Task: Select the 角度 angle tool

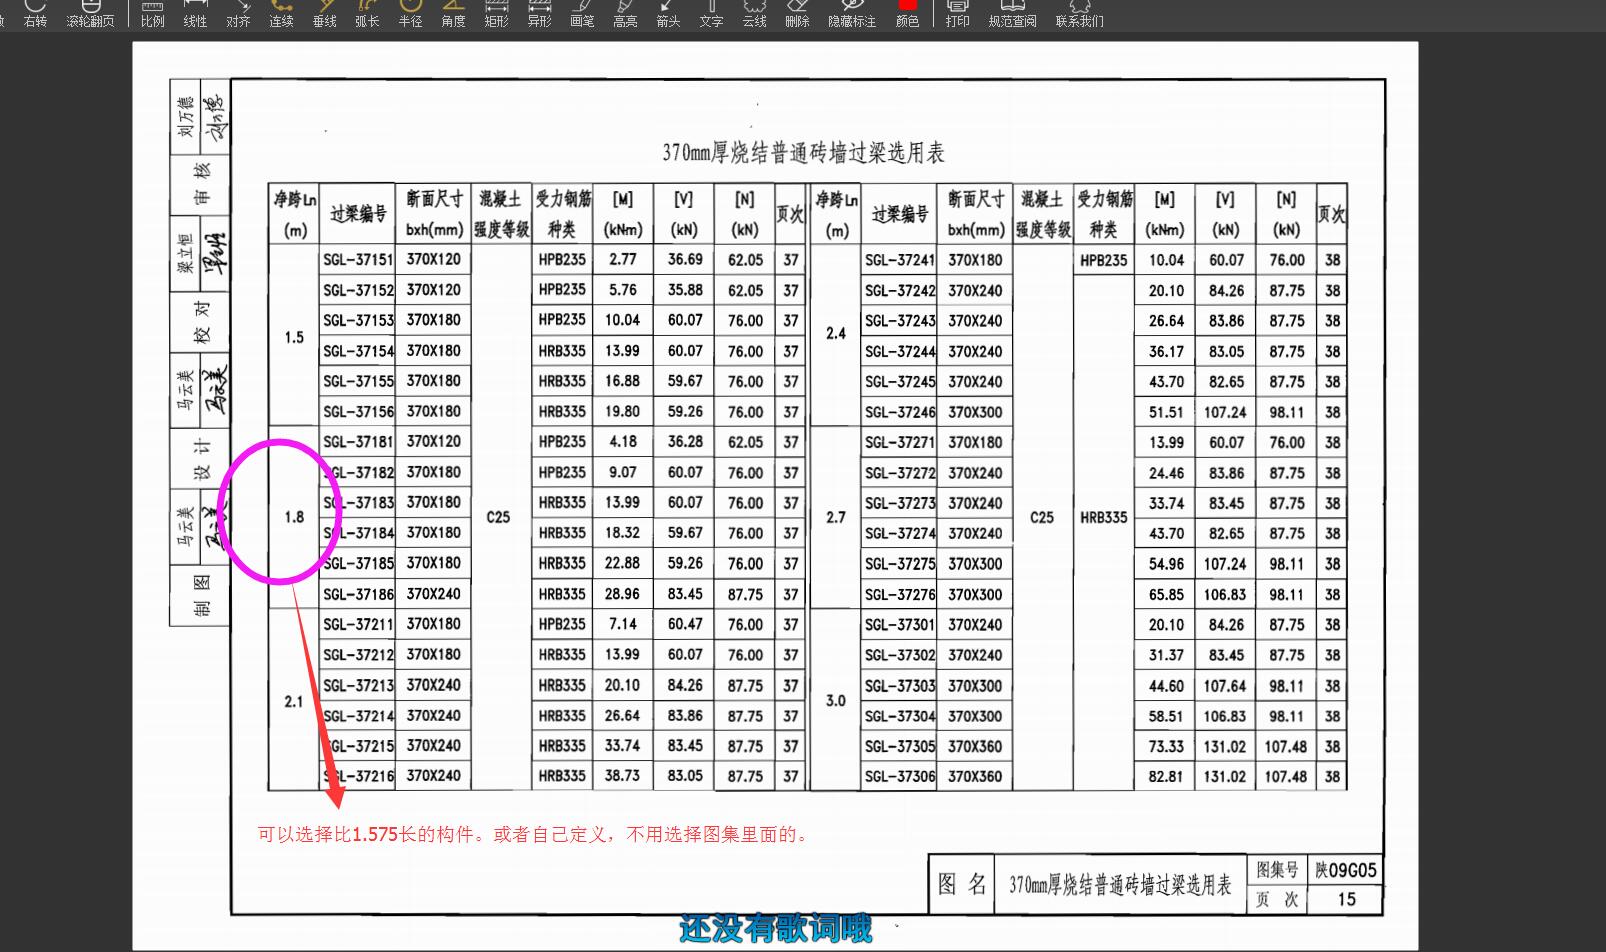Action: tap(453, 14)
